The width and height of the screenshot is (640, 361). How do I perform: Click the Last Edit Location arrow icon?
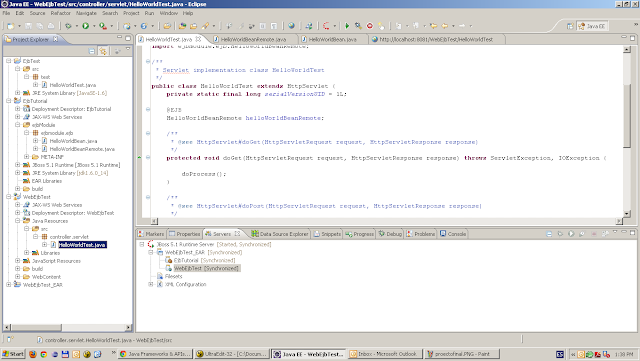coord(433,26)
